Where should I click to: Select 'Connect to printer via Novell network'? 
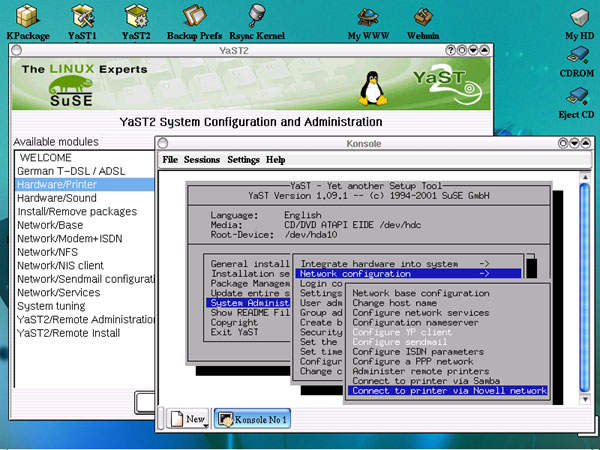pos(448,391)
